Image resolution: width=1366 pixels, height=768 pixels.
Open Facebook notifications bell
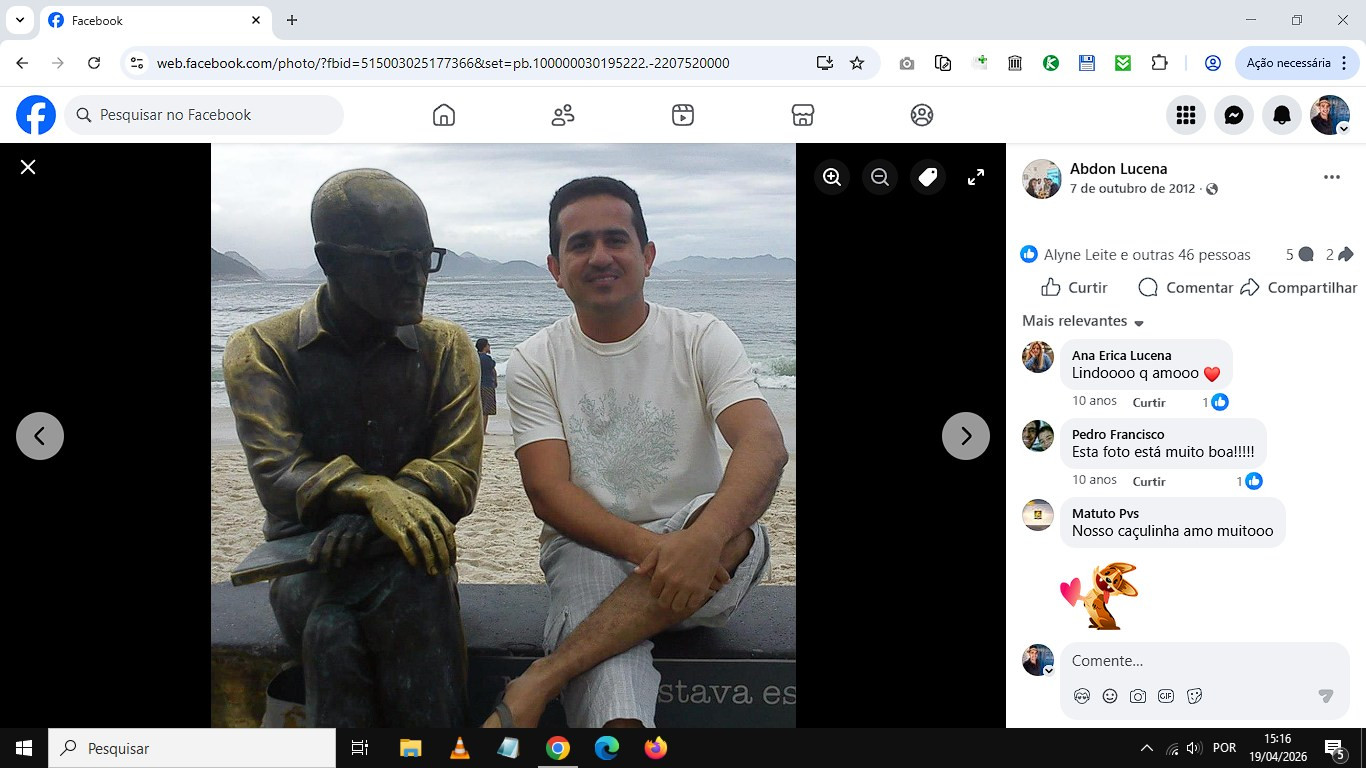point(1282,116)
